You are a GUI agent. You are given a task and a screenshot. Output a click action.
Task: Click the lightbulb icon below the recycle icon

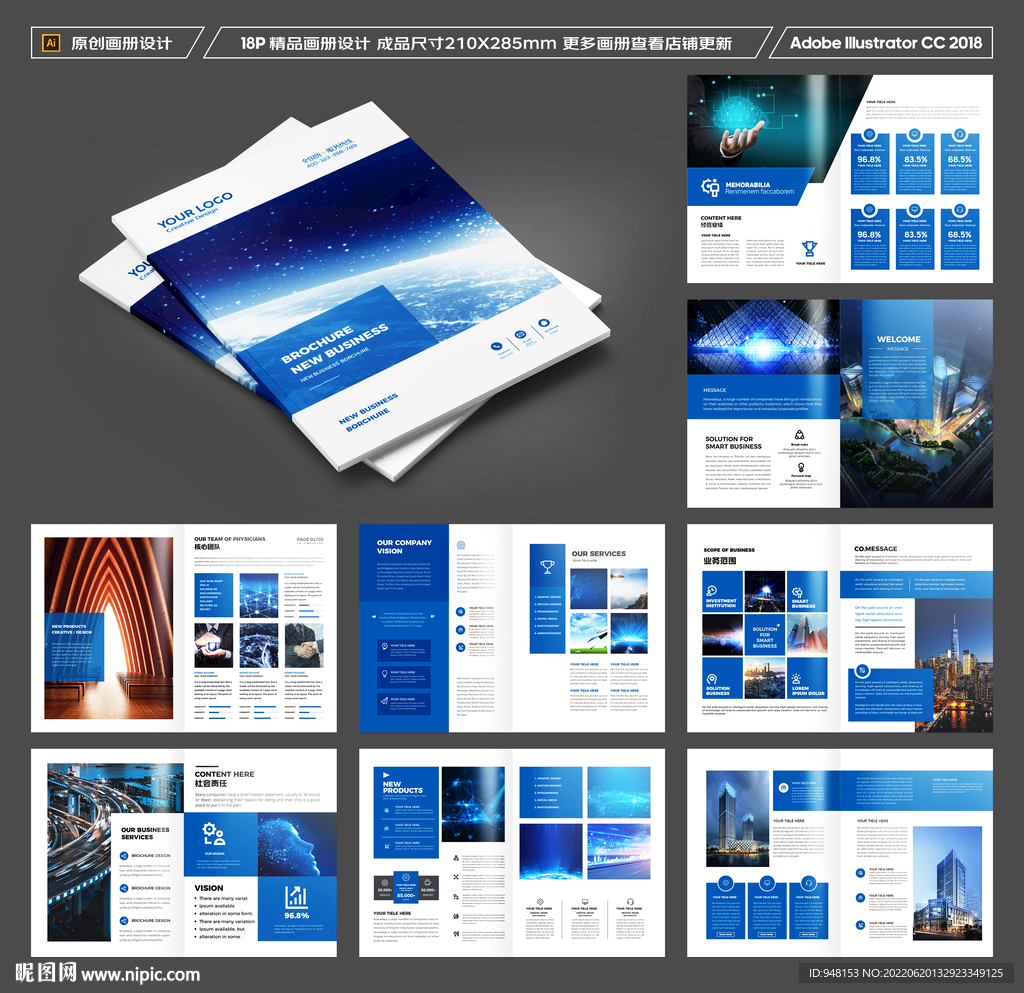(801, 467)
